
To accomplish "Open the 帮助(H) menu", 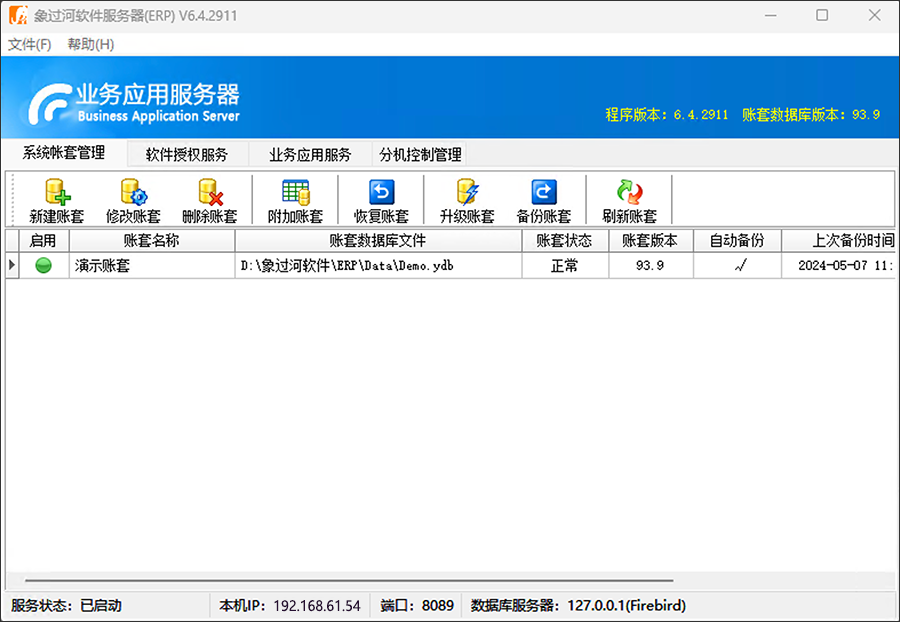I will 91,44.
